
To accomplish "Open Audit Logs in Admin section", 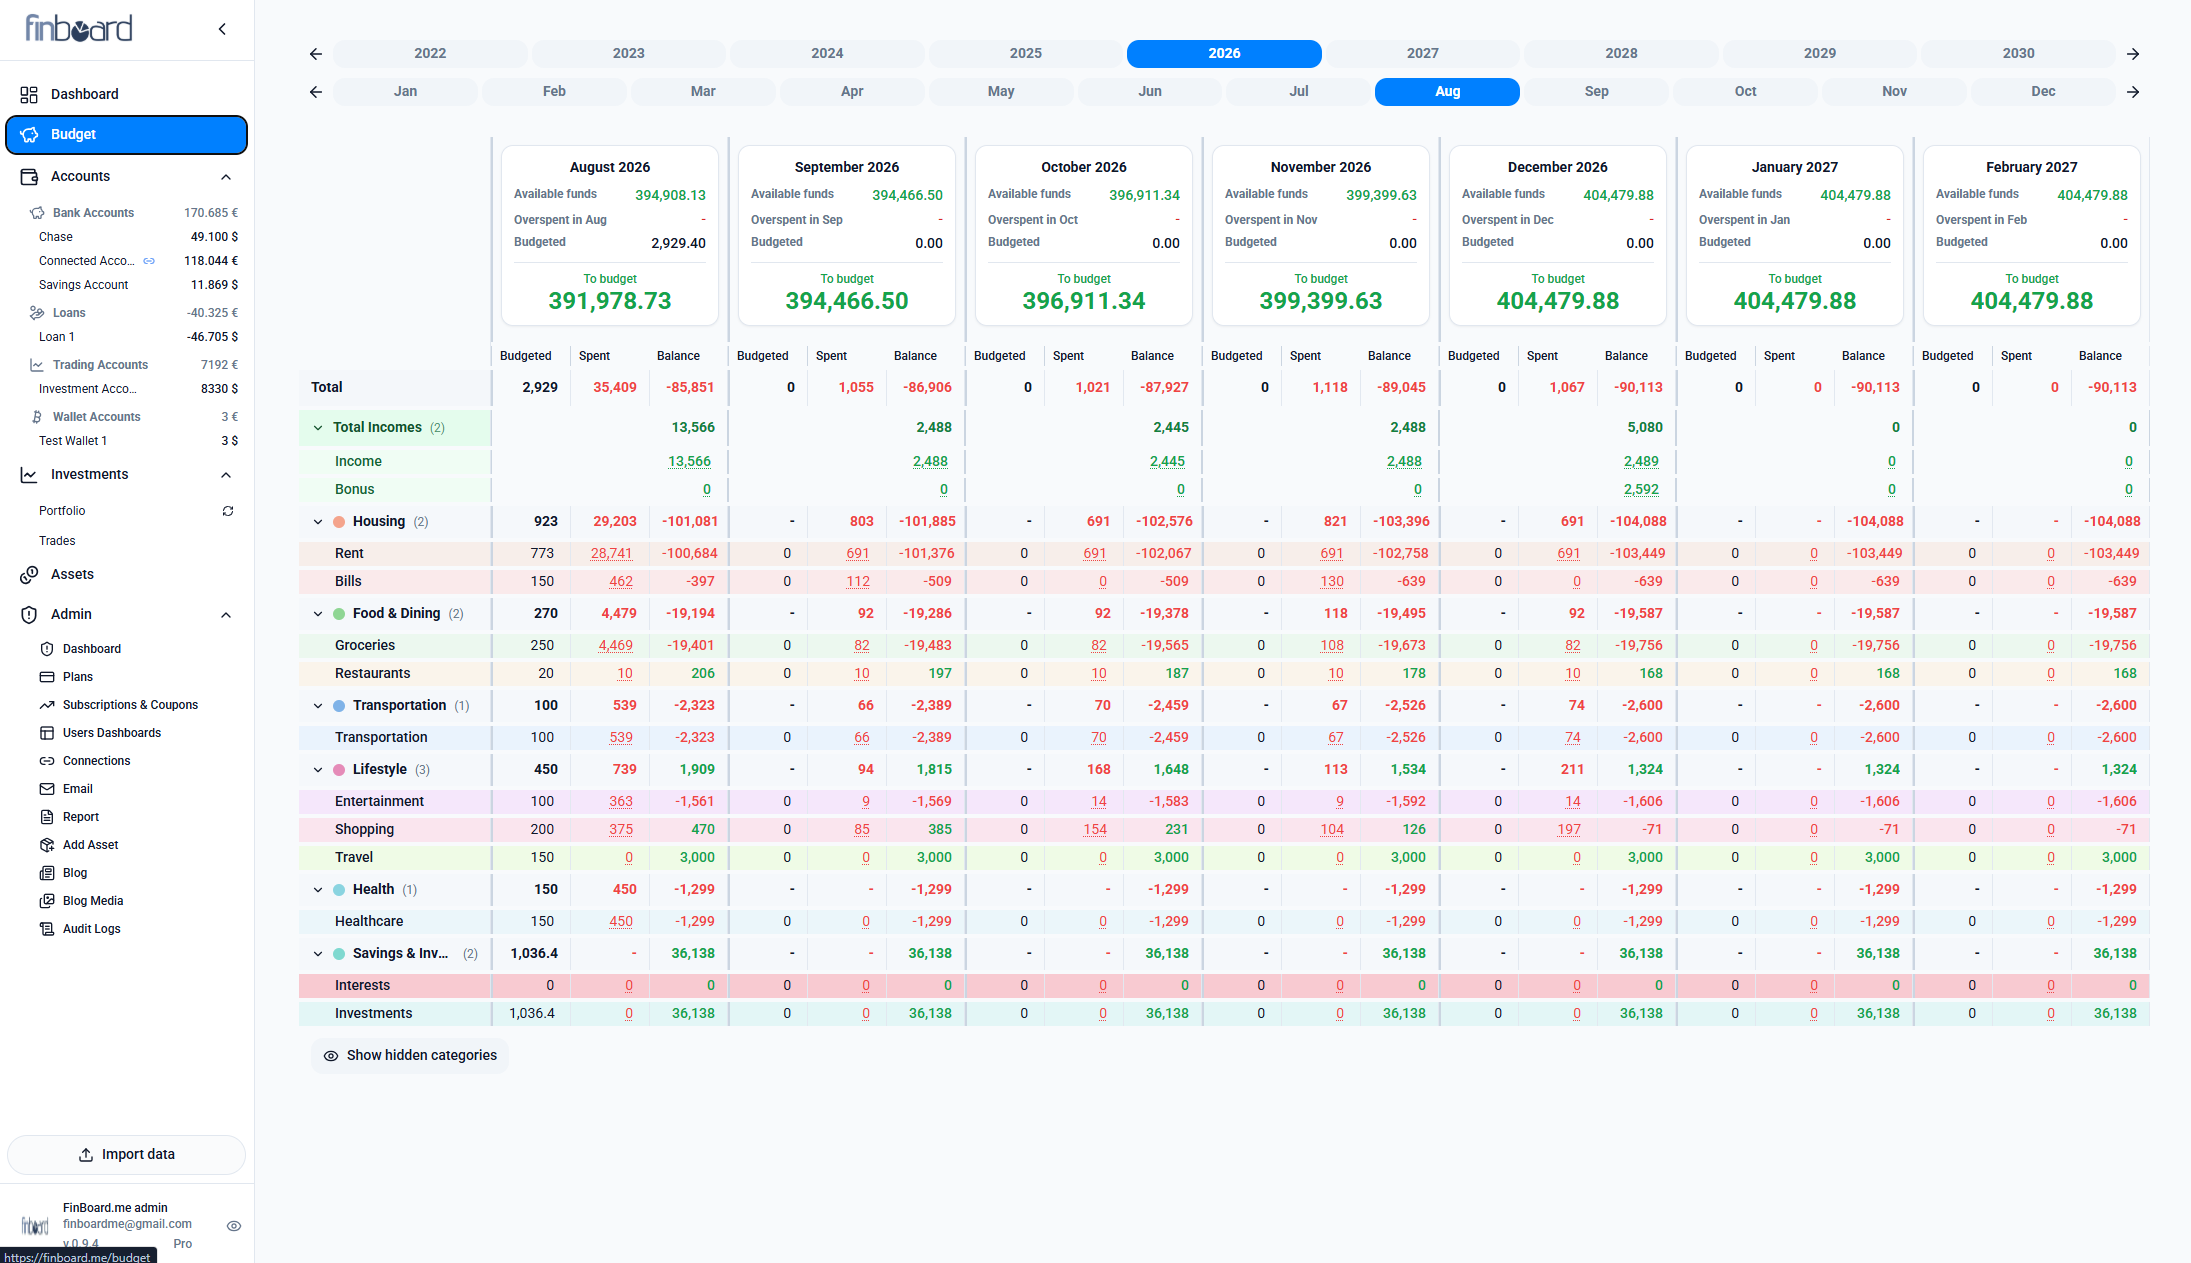I will click(x=91, y=929).
